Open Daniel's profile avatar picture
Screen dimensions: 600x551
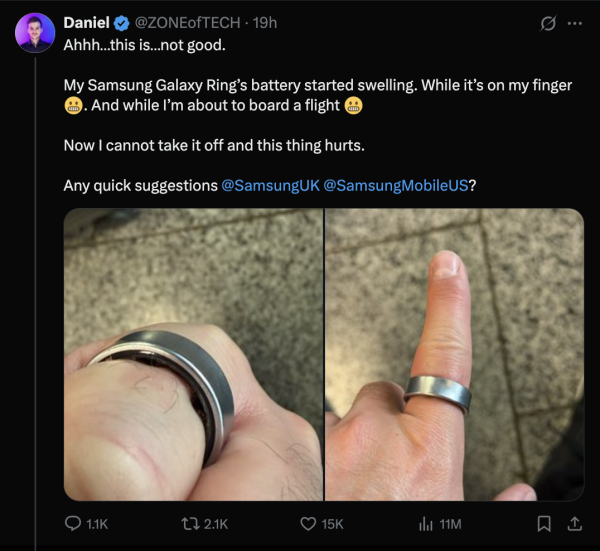[35, 34]
